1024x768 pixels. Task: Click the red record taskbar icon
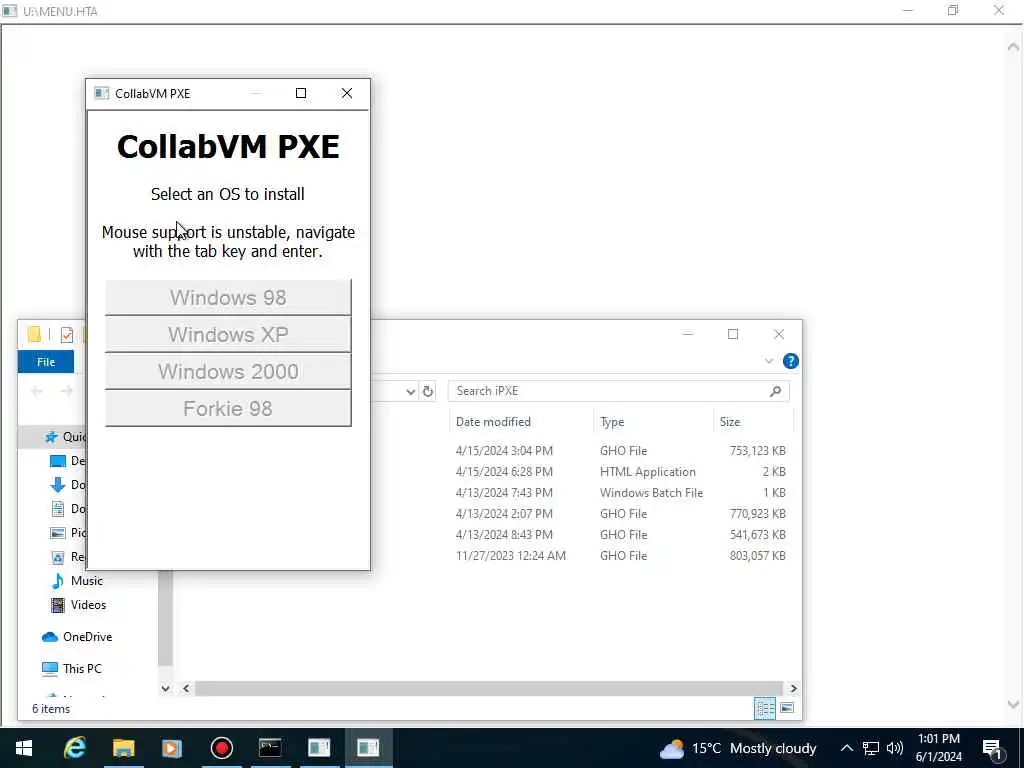tap(221, 748)
